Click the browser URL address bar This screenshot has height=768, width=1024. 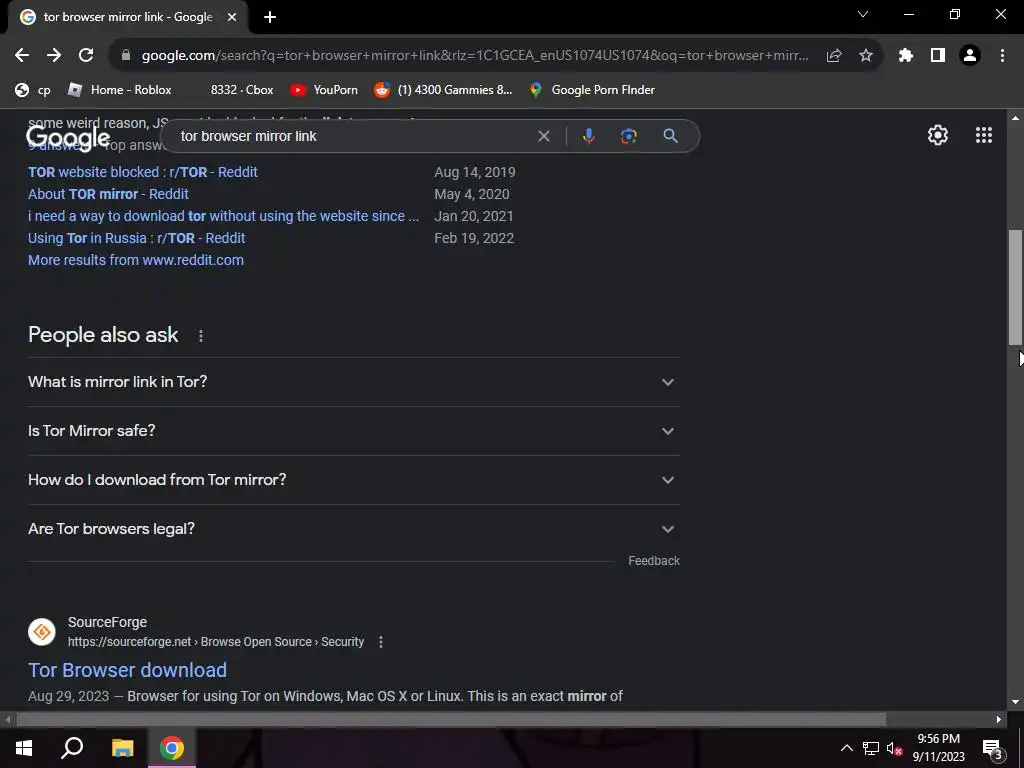(475, 56)
